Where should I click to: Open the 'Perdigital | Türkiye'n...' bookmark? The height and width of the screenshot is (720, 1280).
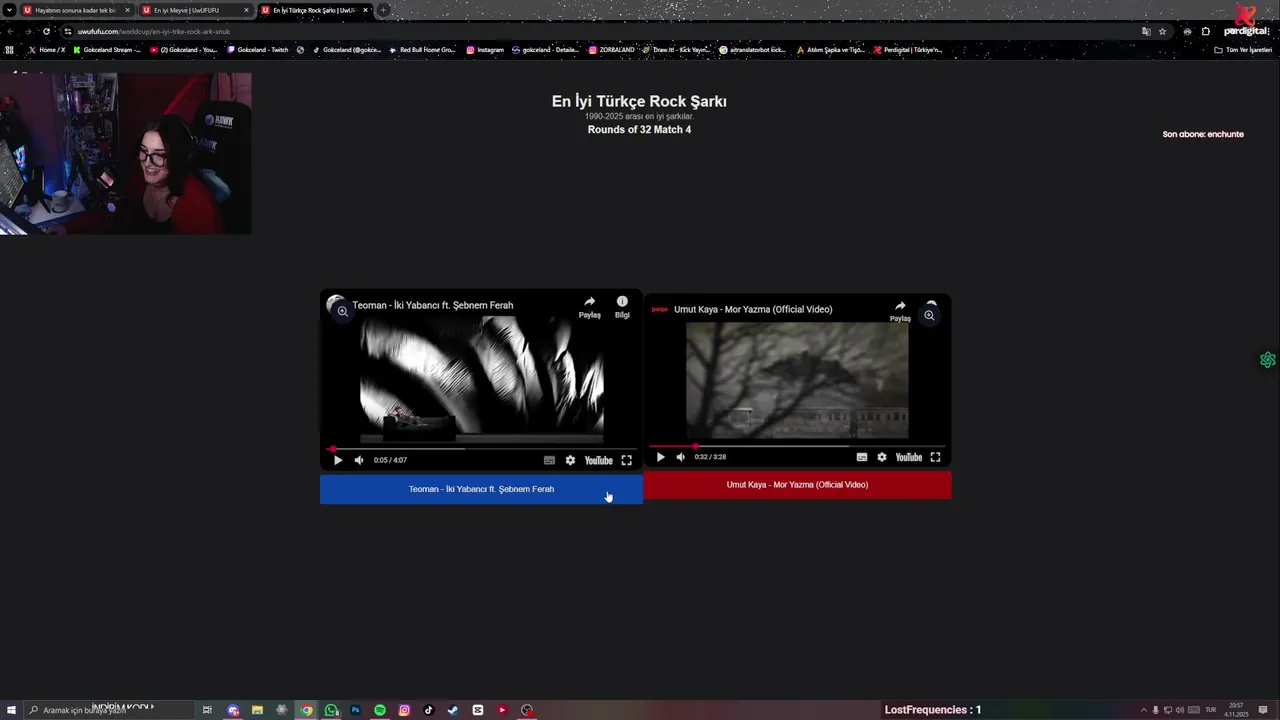(908, 49)
